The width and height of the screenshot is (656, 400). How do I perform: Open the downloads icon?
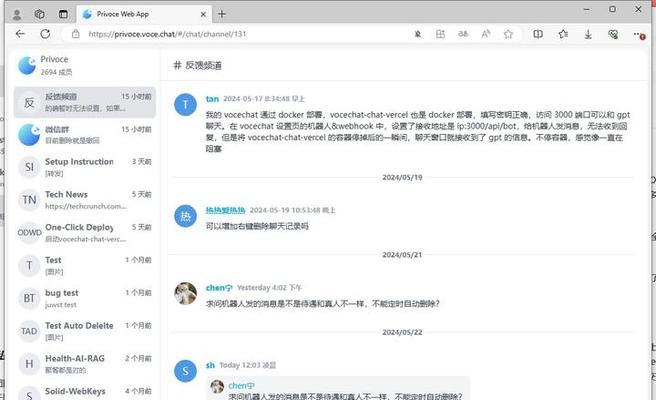pyautogui.click(x=588, y=34)
